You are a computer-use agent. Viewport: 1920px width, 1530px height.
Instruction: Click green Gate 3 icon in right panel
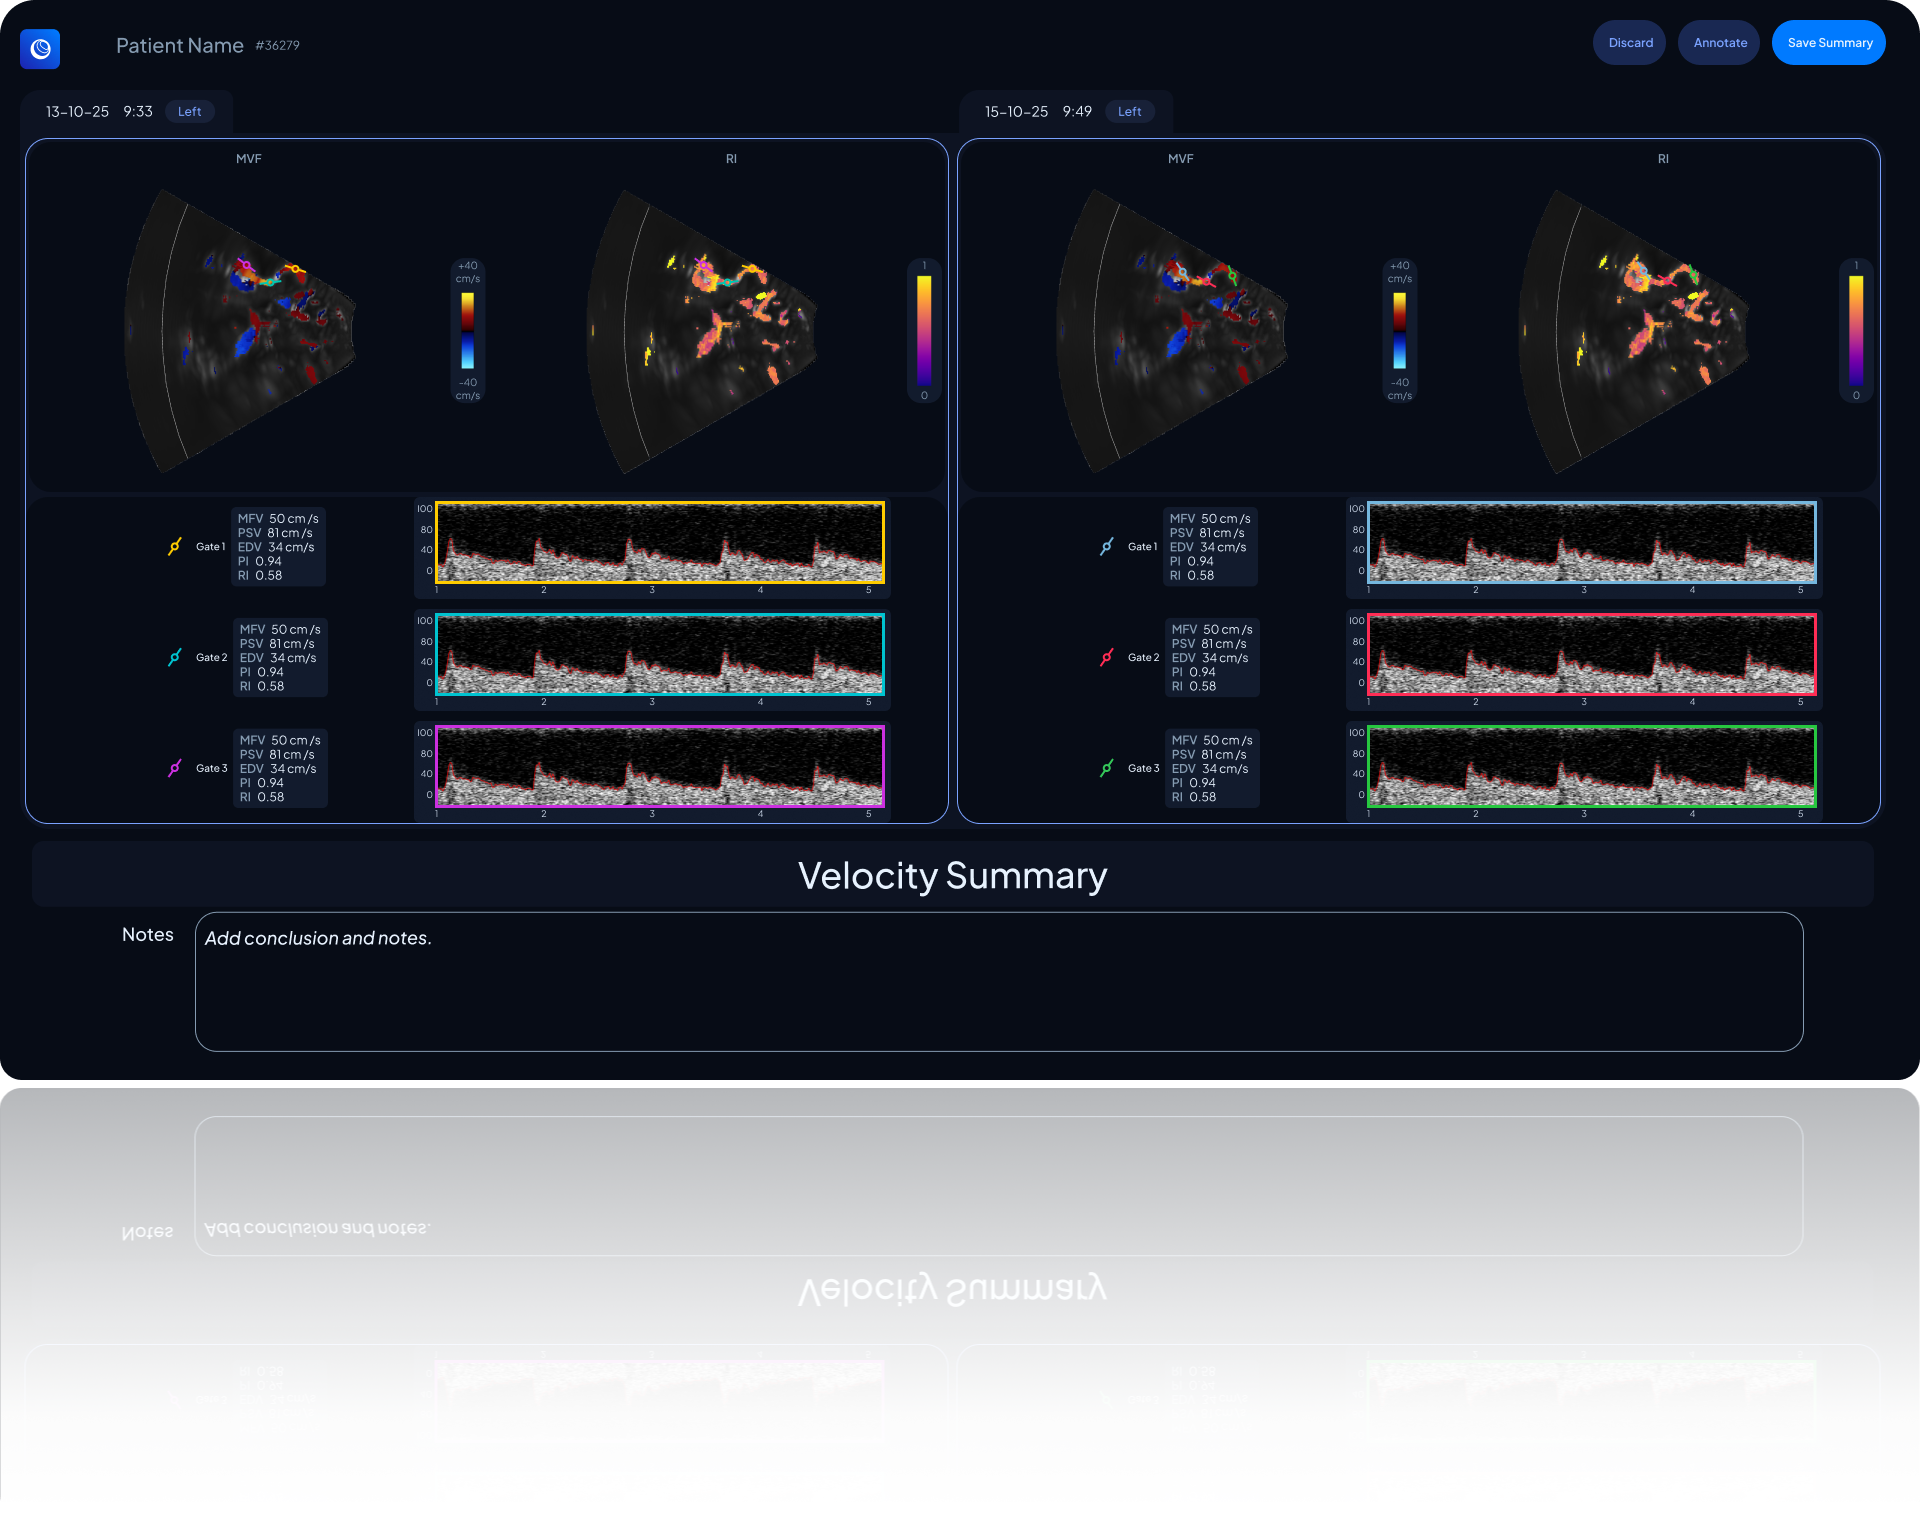(1107, 768)
